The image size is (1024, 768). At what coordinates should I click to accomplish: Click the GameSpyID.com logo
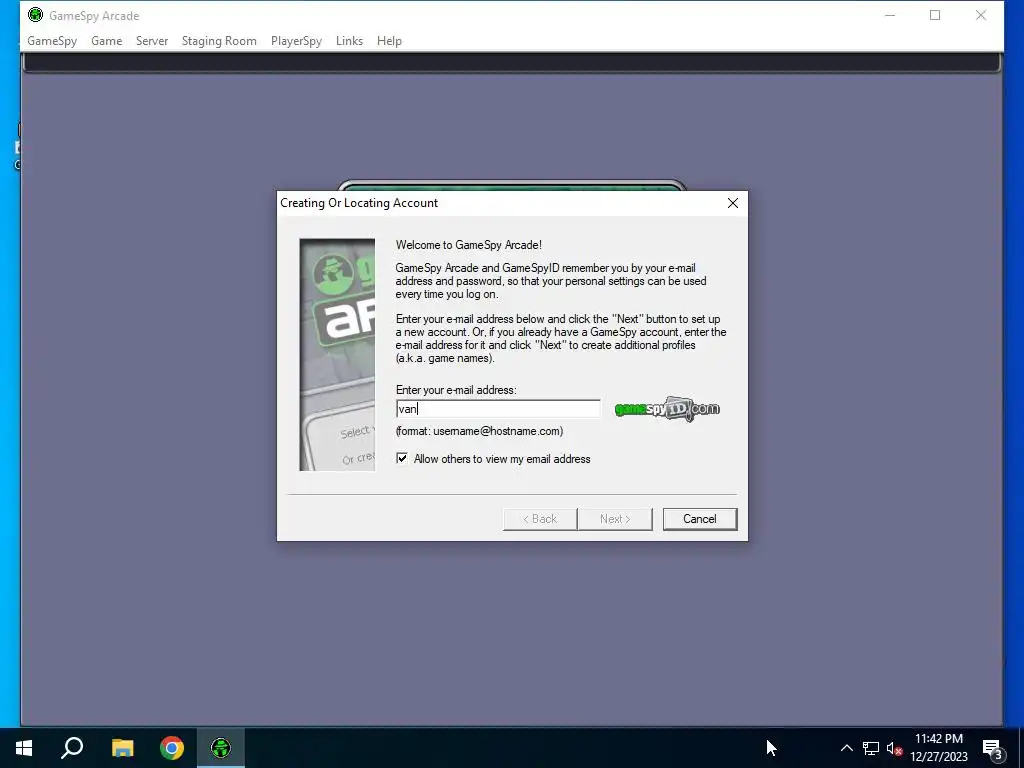tap(667, 409)
